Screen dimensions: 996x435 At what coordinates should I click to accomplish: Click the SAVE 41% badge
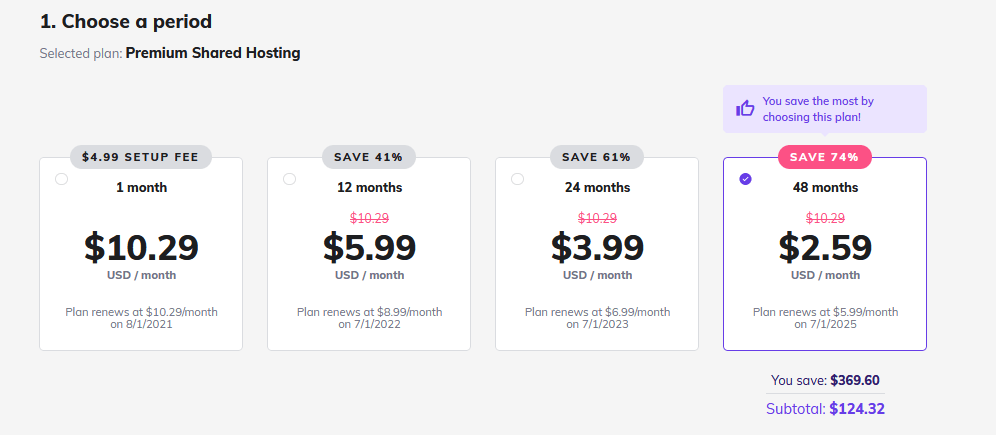(369, 157)
